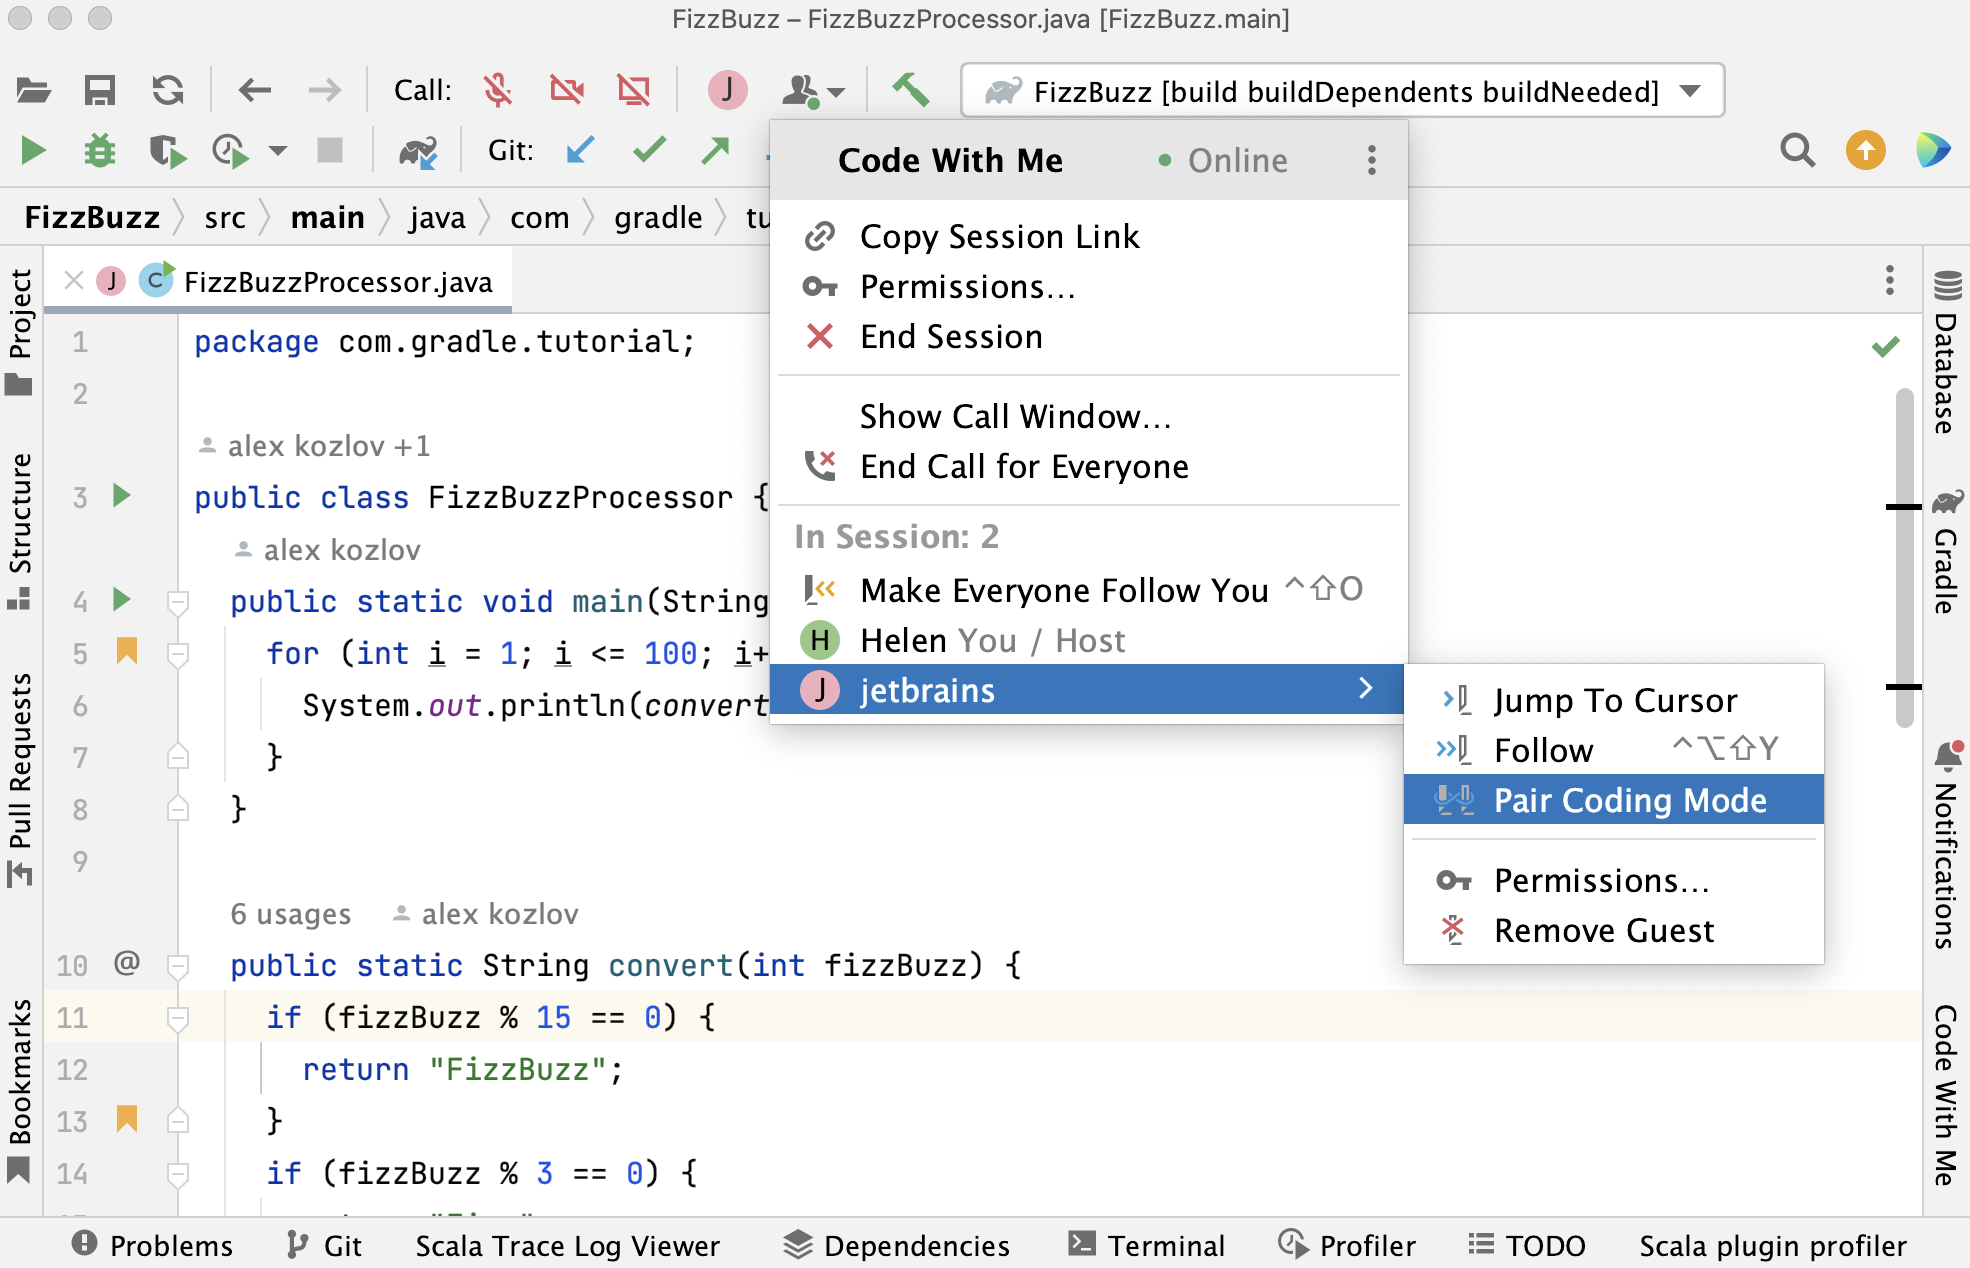This screenshot has height=1268, width=1970.
Task: Open FizzBuzz run configuration dropdown
Action: click(1342, 91)
